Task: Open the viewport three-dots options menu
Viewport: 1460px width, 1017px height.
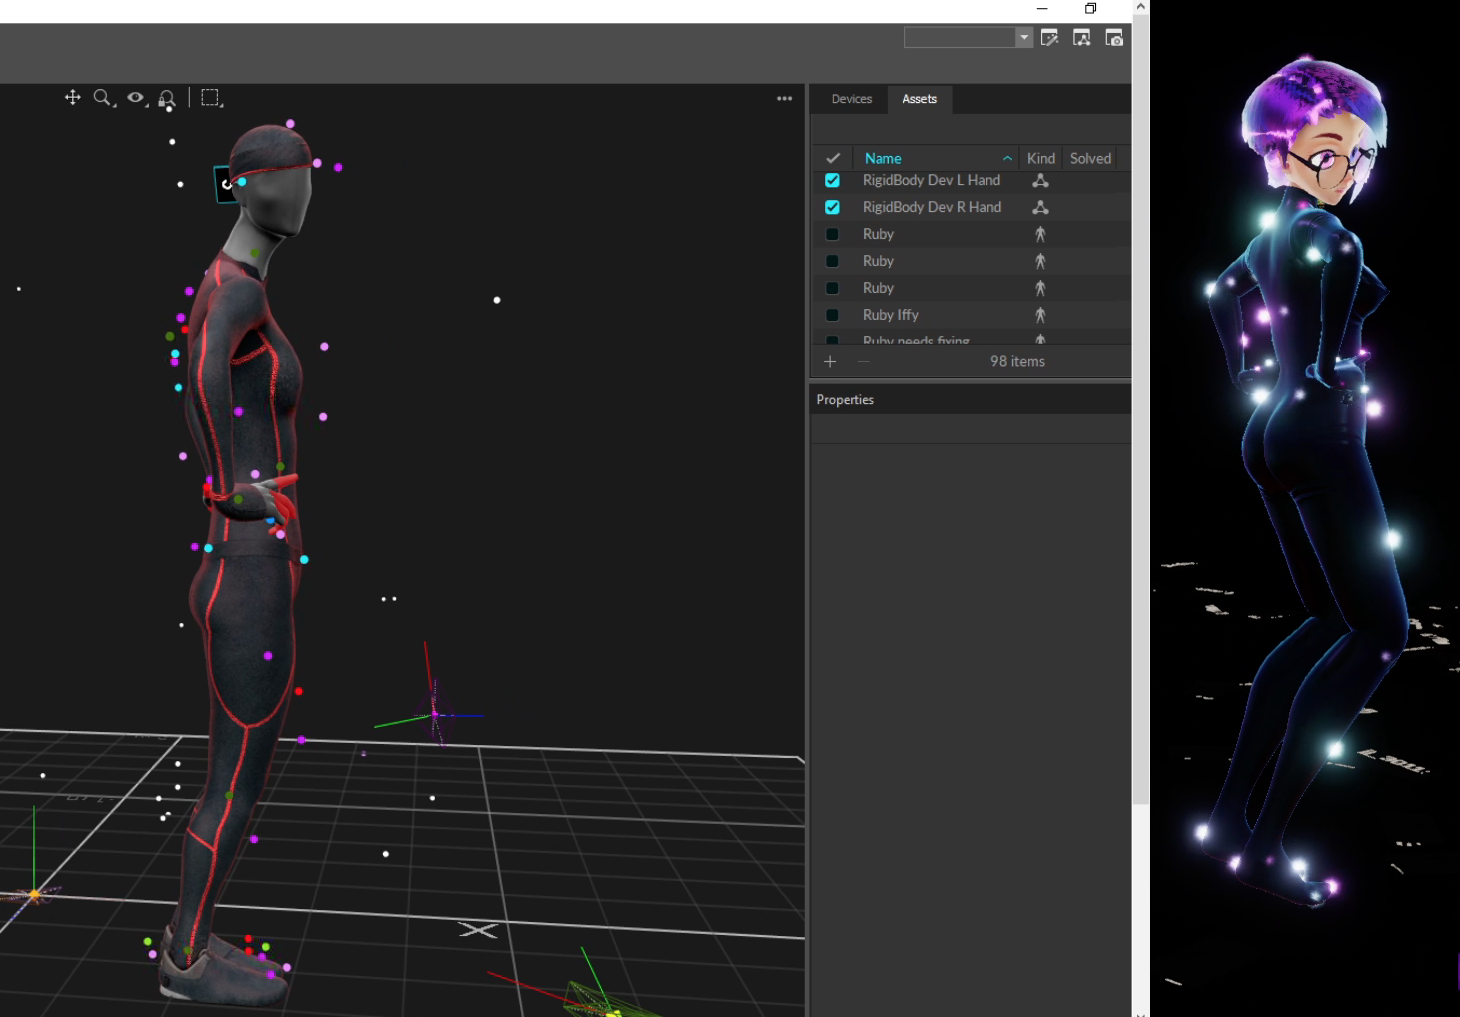Action: point(784,98)
